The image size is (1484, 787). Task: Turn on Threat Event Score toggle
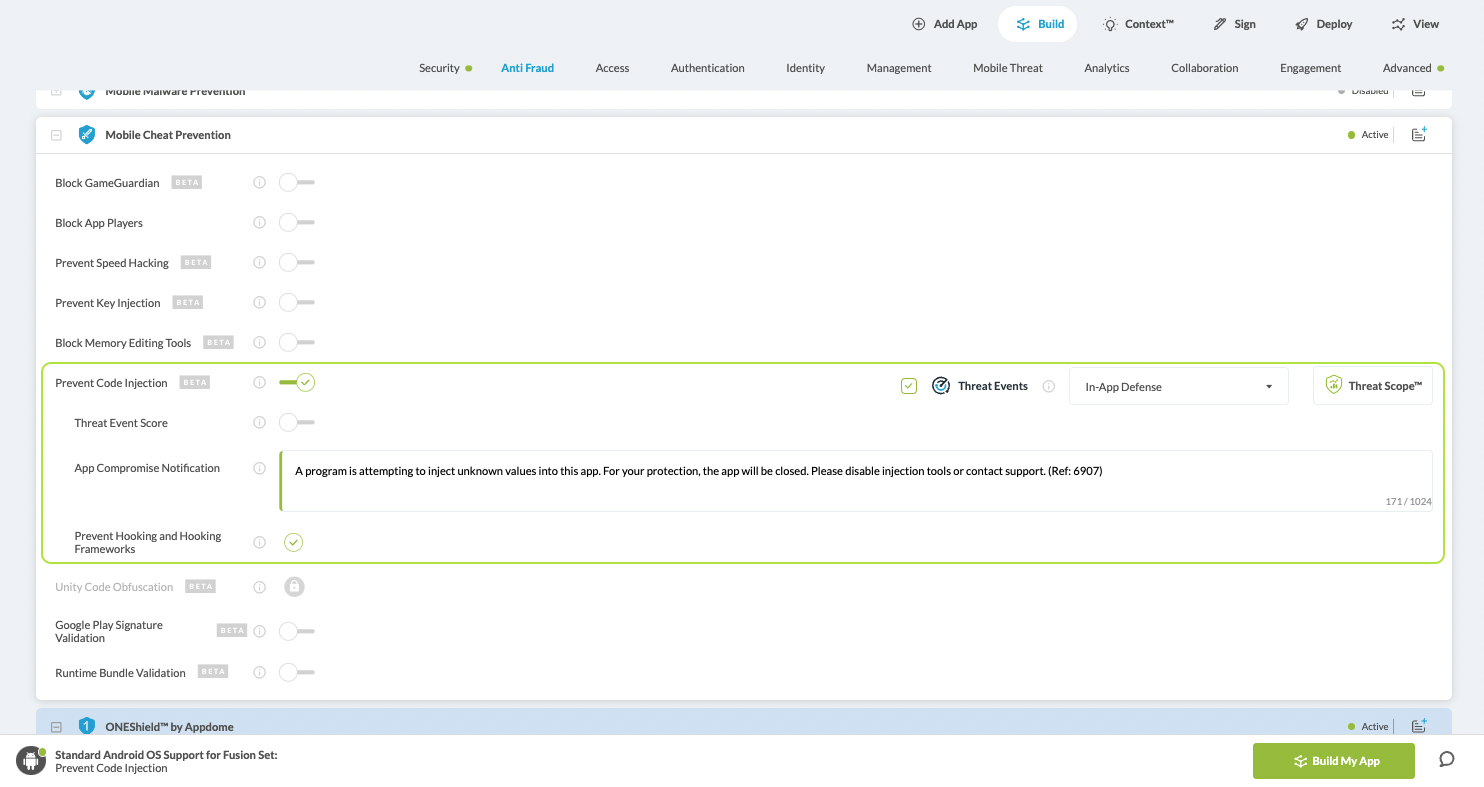pyautogui.click(x=297, y=423)
